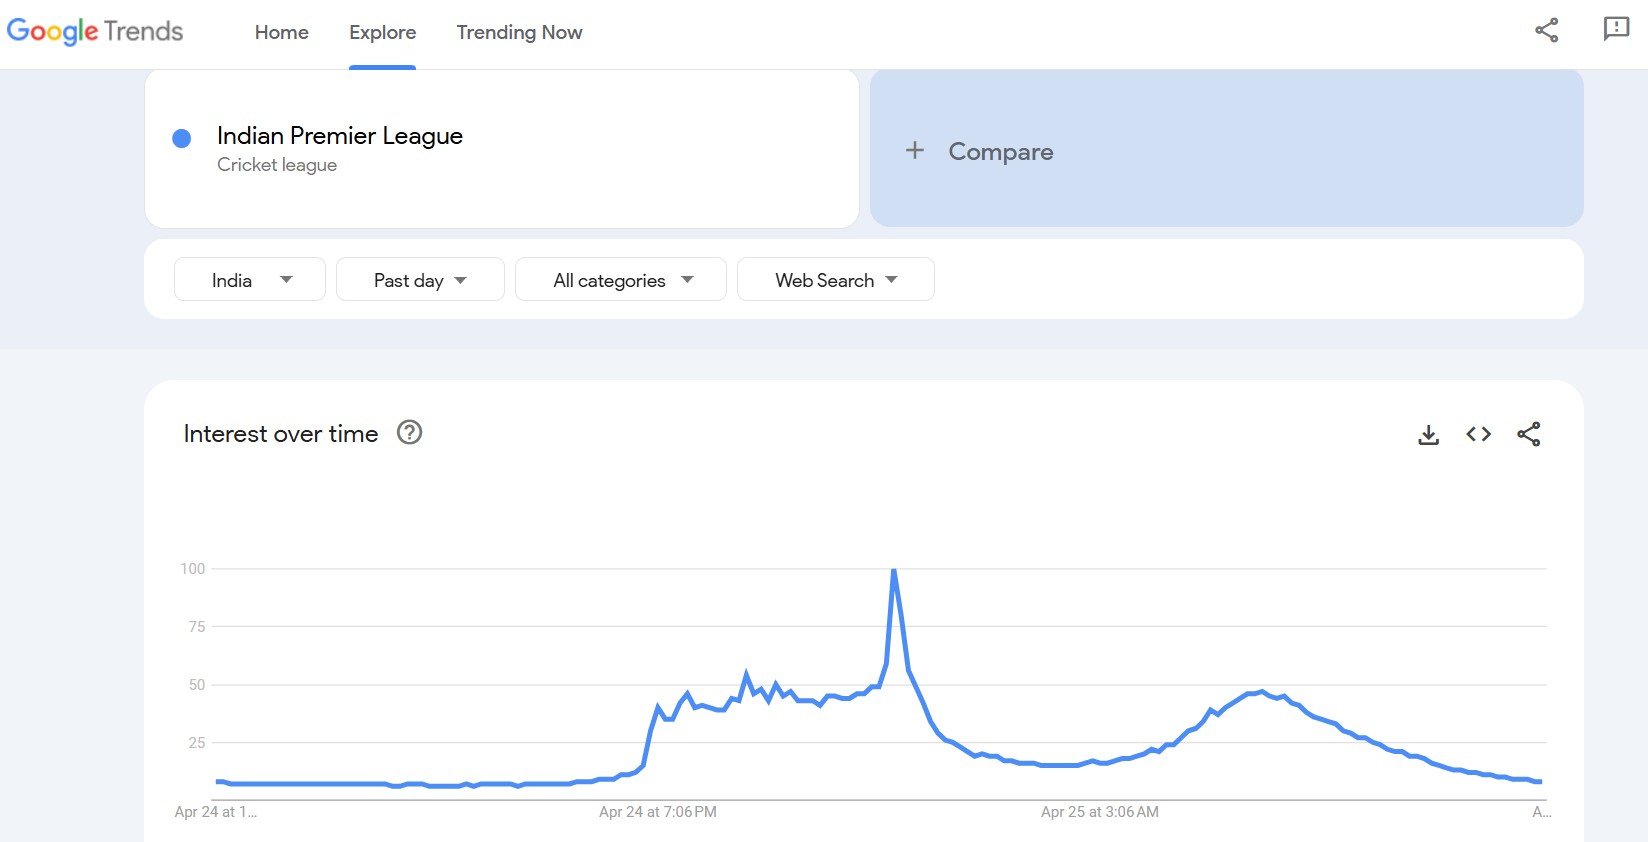Click the blue color dot beside search term
Viewport: 1648px width, 842px height.
[182, 138]
